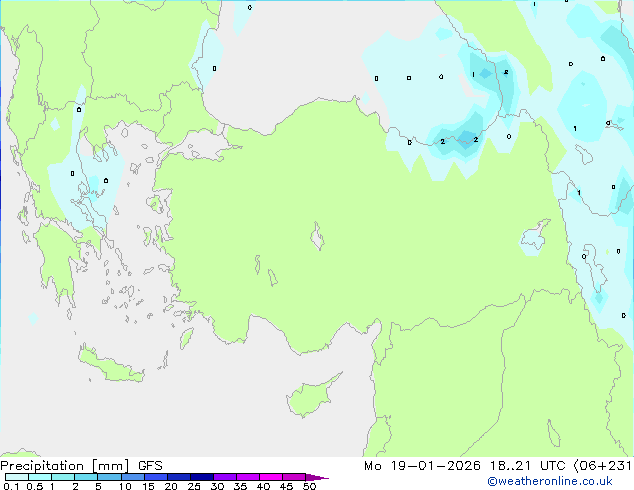Image resolution: width=634 pixels, height=490 pixels.
Task: Select the 5–10 mm legend color box
Action: 109,477
